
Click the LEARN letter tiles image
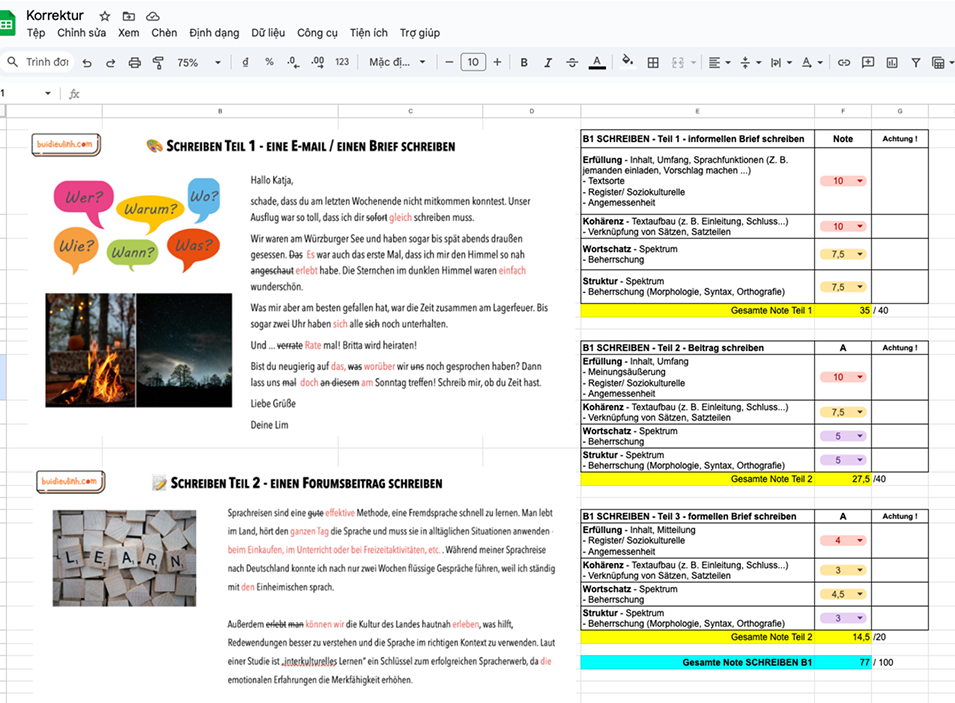[124, 558]
